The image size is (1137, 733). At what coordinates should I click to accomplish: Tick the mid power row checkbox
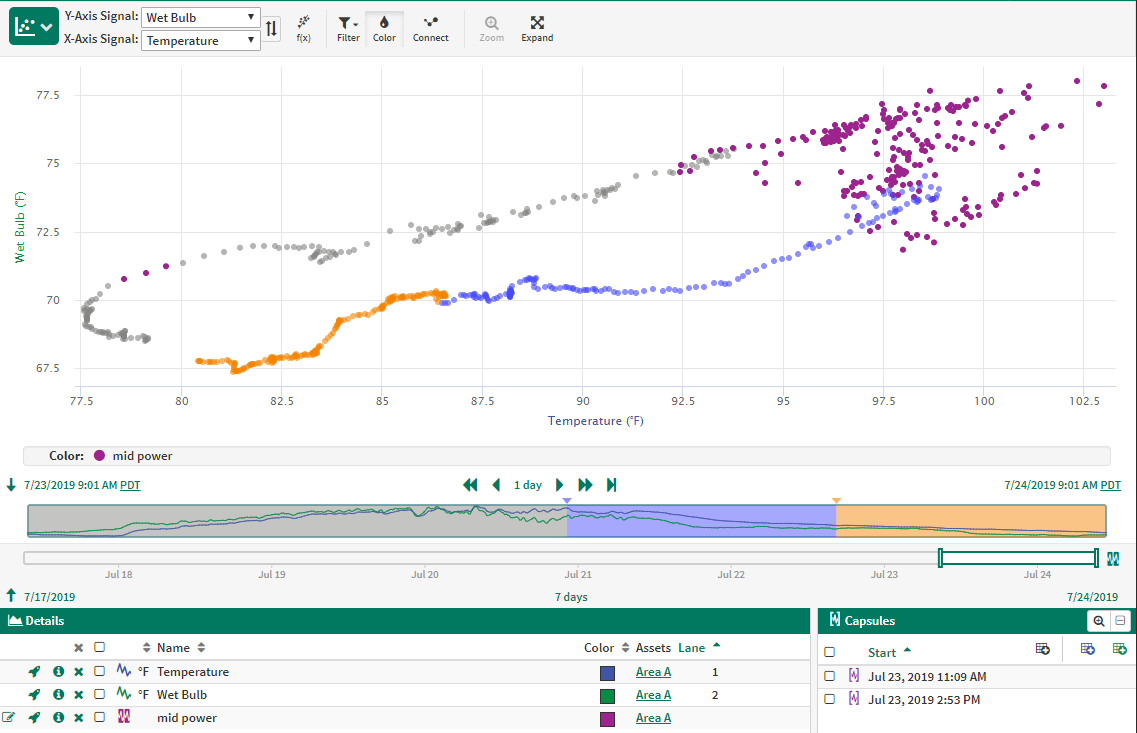[x=99, y=717]
